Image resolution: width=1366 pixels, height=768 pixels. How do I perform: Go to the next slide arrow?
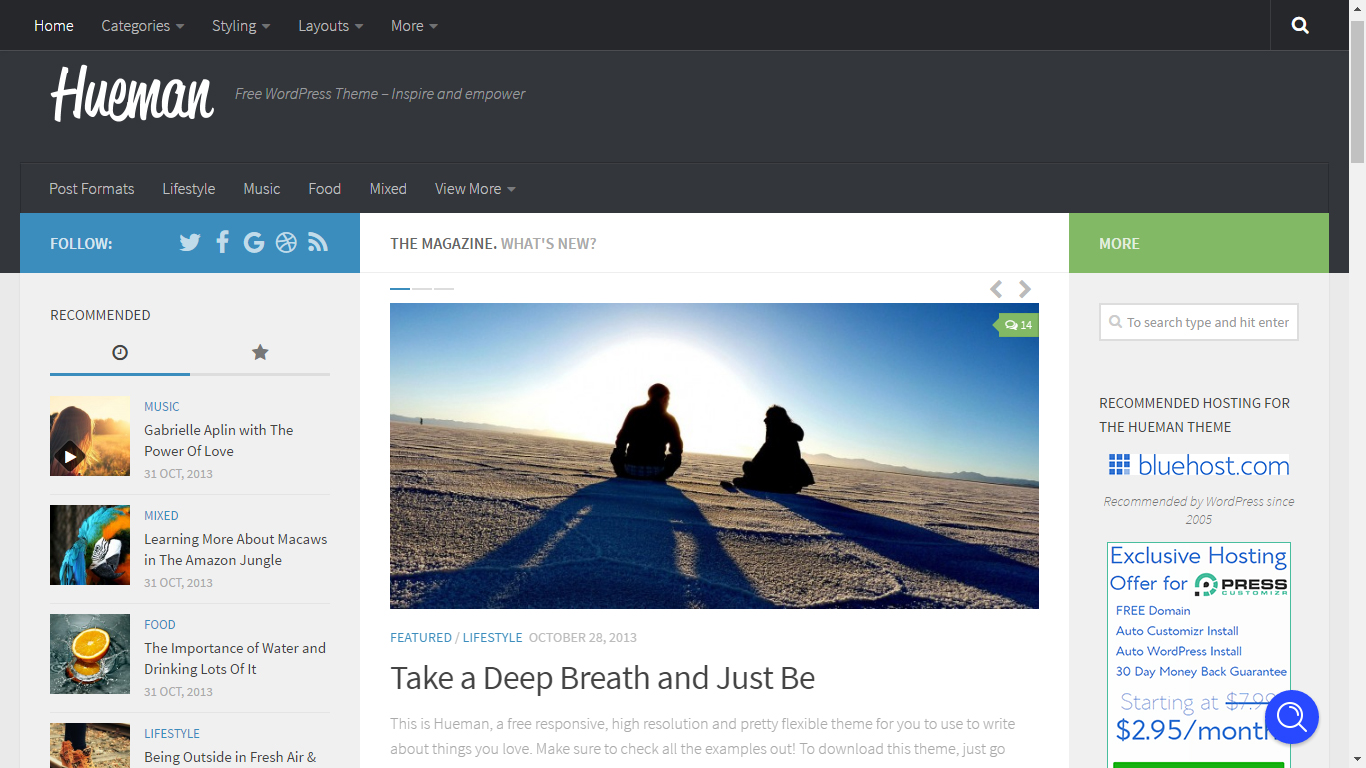pyautogui.click(x=1025, y=289)
